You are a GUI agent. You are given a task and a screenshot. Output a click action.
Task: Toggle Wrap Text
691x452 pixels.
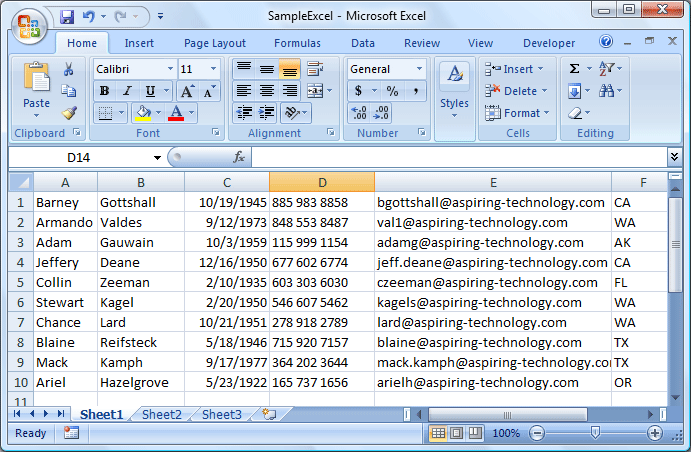pos(315,69)
